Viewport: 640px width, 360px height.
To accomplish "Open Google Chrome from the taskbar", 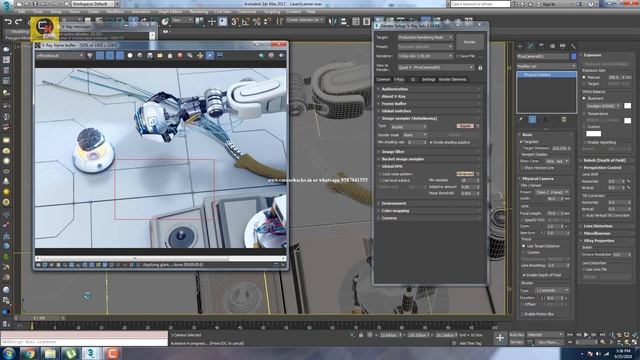I will tap(29, 353).
